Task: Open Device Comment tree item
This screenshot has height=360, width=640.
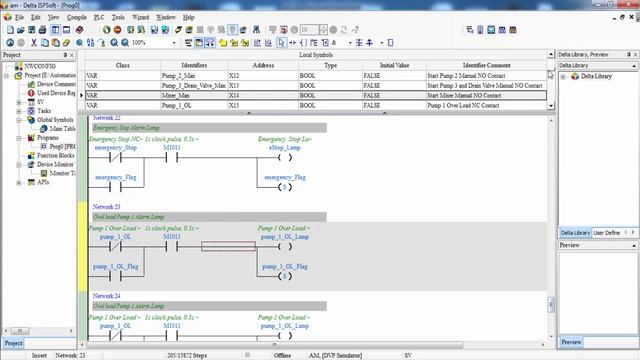Action: coord(56,84)
